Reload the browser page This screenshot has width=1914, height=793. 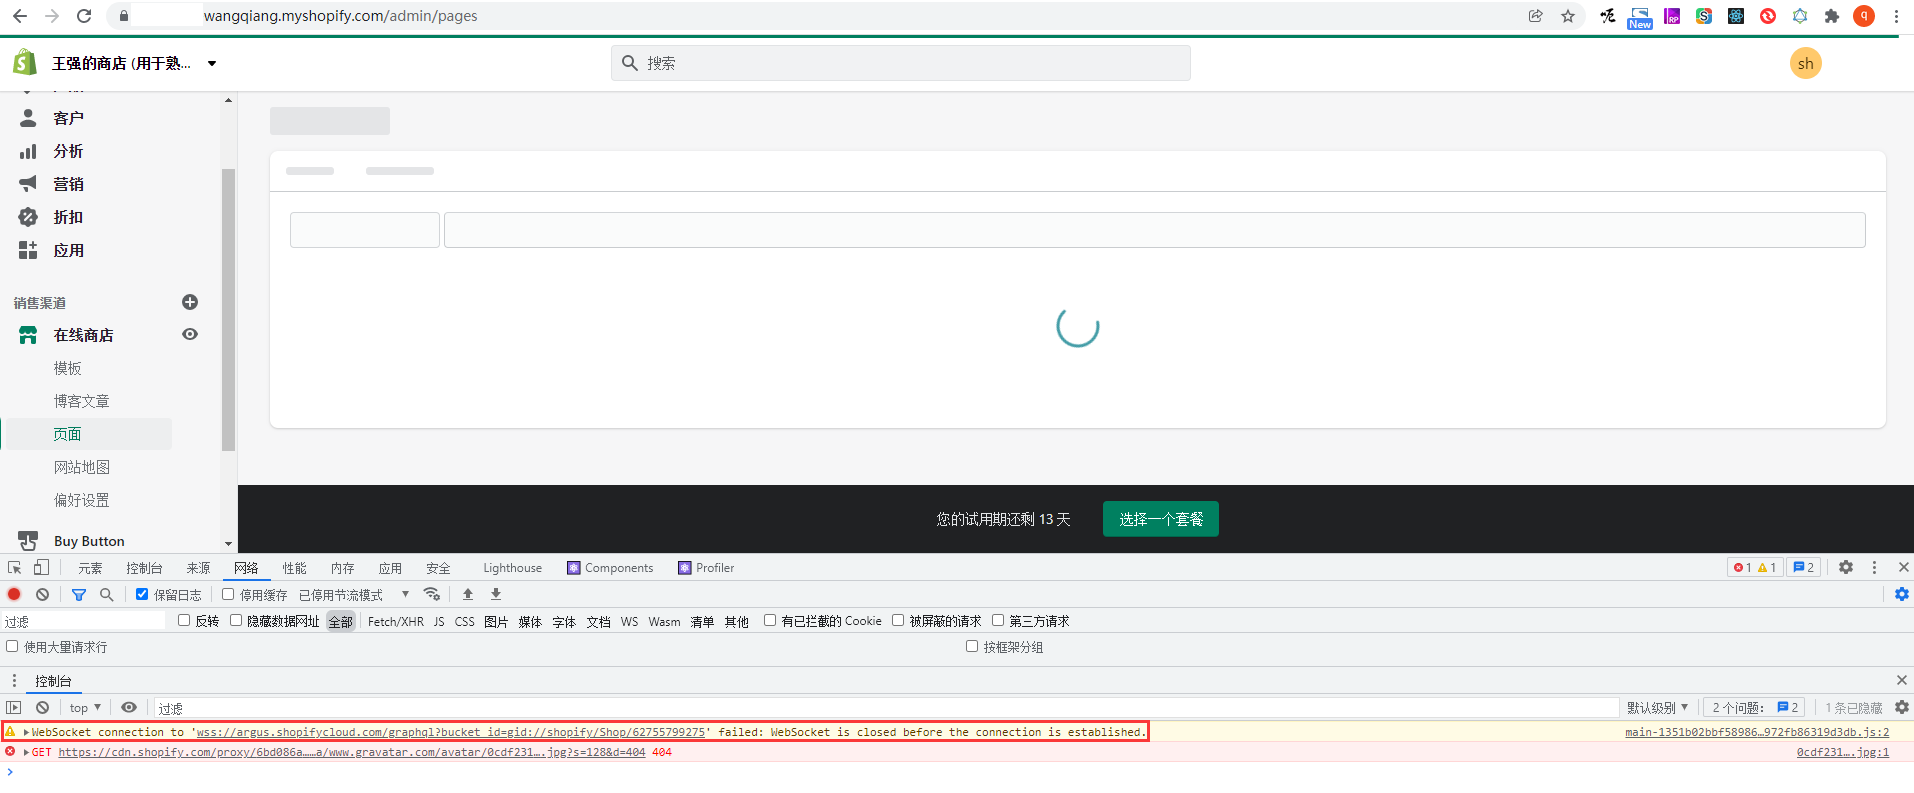[x=84, y=16]
